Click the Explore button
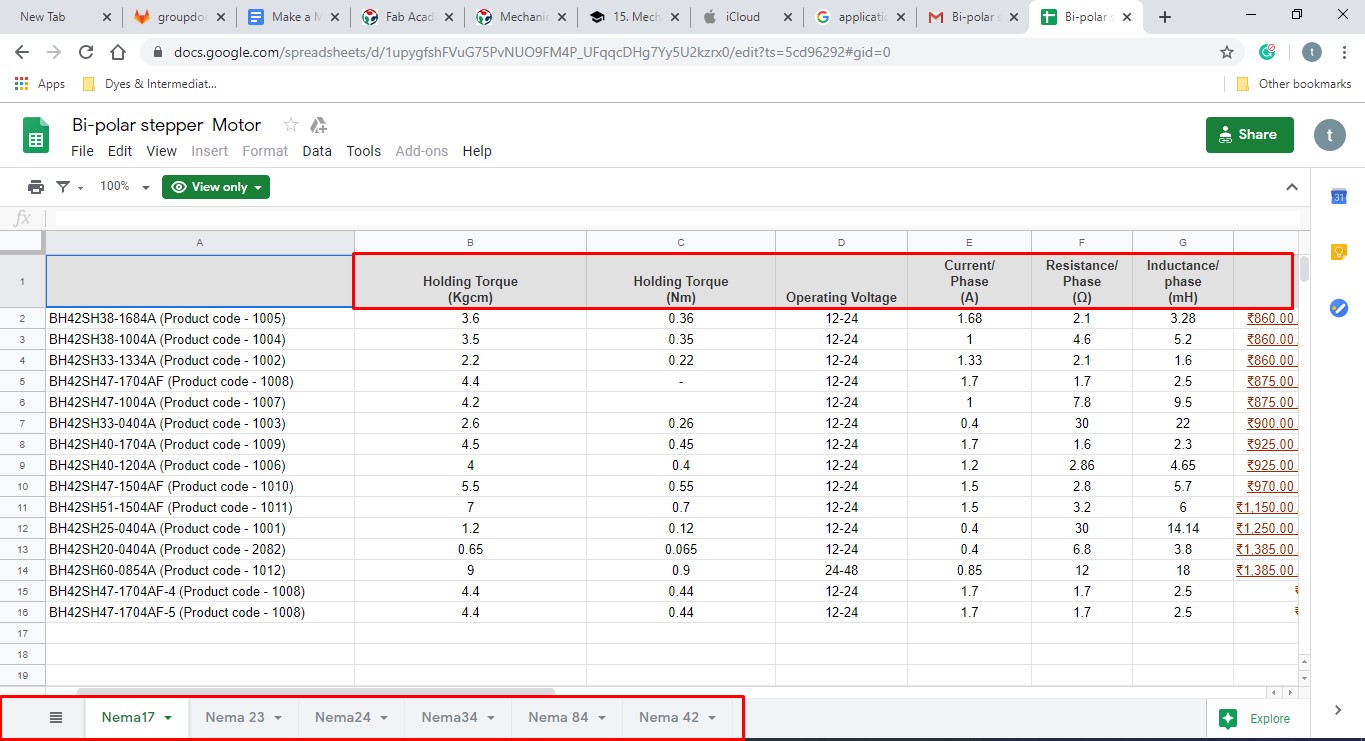This screenshot has width=1365, height=741. (x=1256, y=718)
